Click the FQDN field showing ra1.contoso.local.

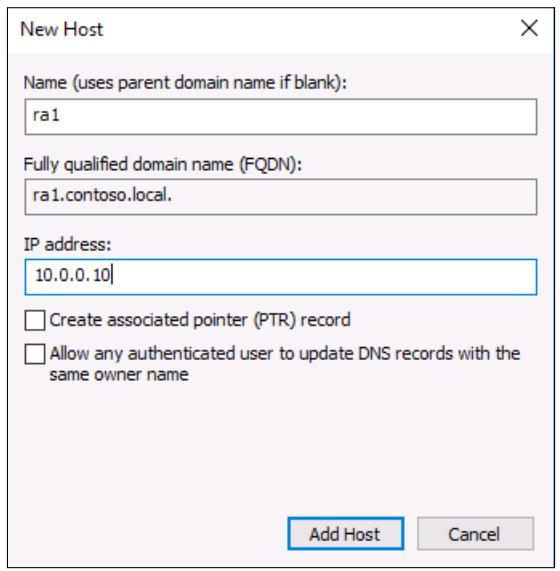point(281,197)
